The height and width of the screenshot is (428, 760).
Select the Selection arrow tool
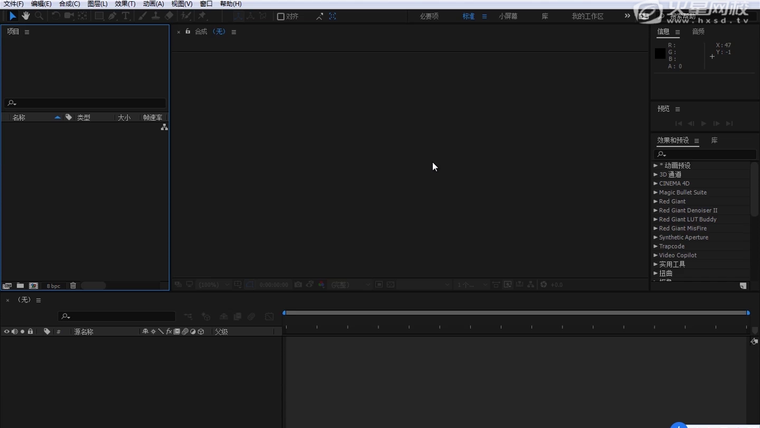point(12,16)
